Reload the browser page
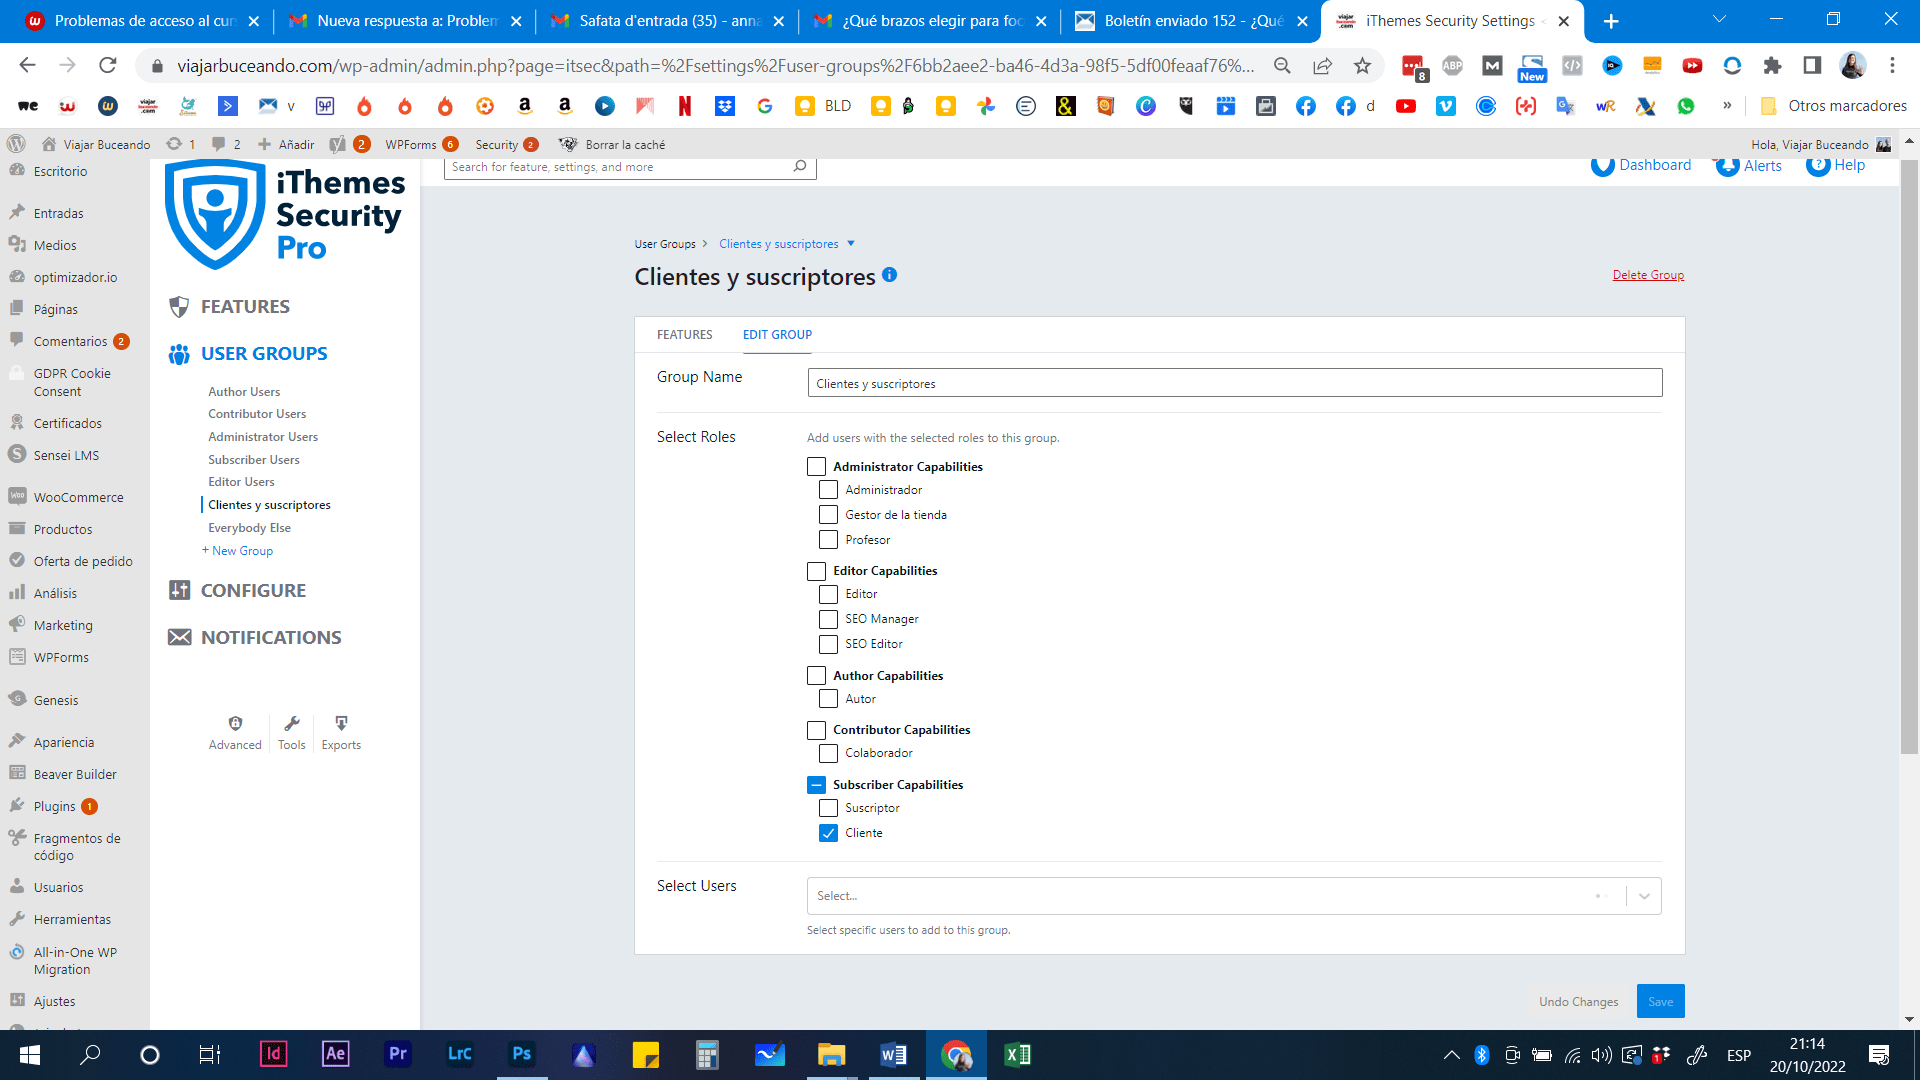The image size is (1920, 1080). pyautogui.click(x=108, y=66)
